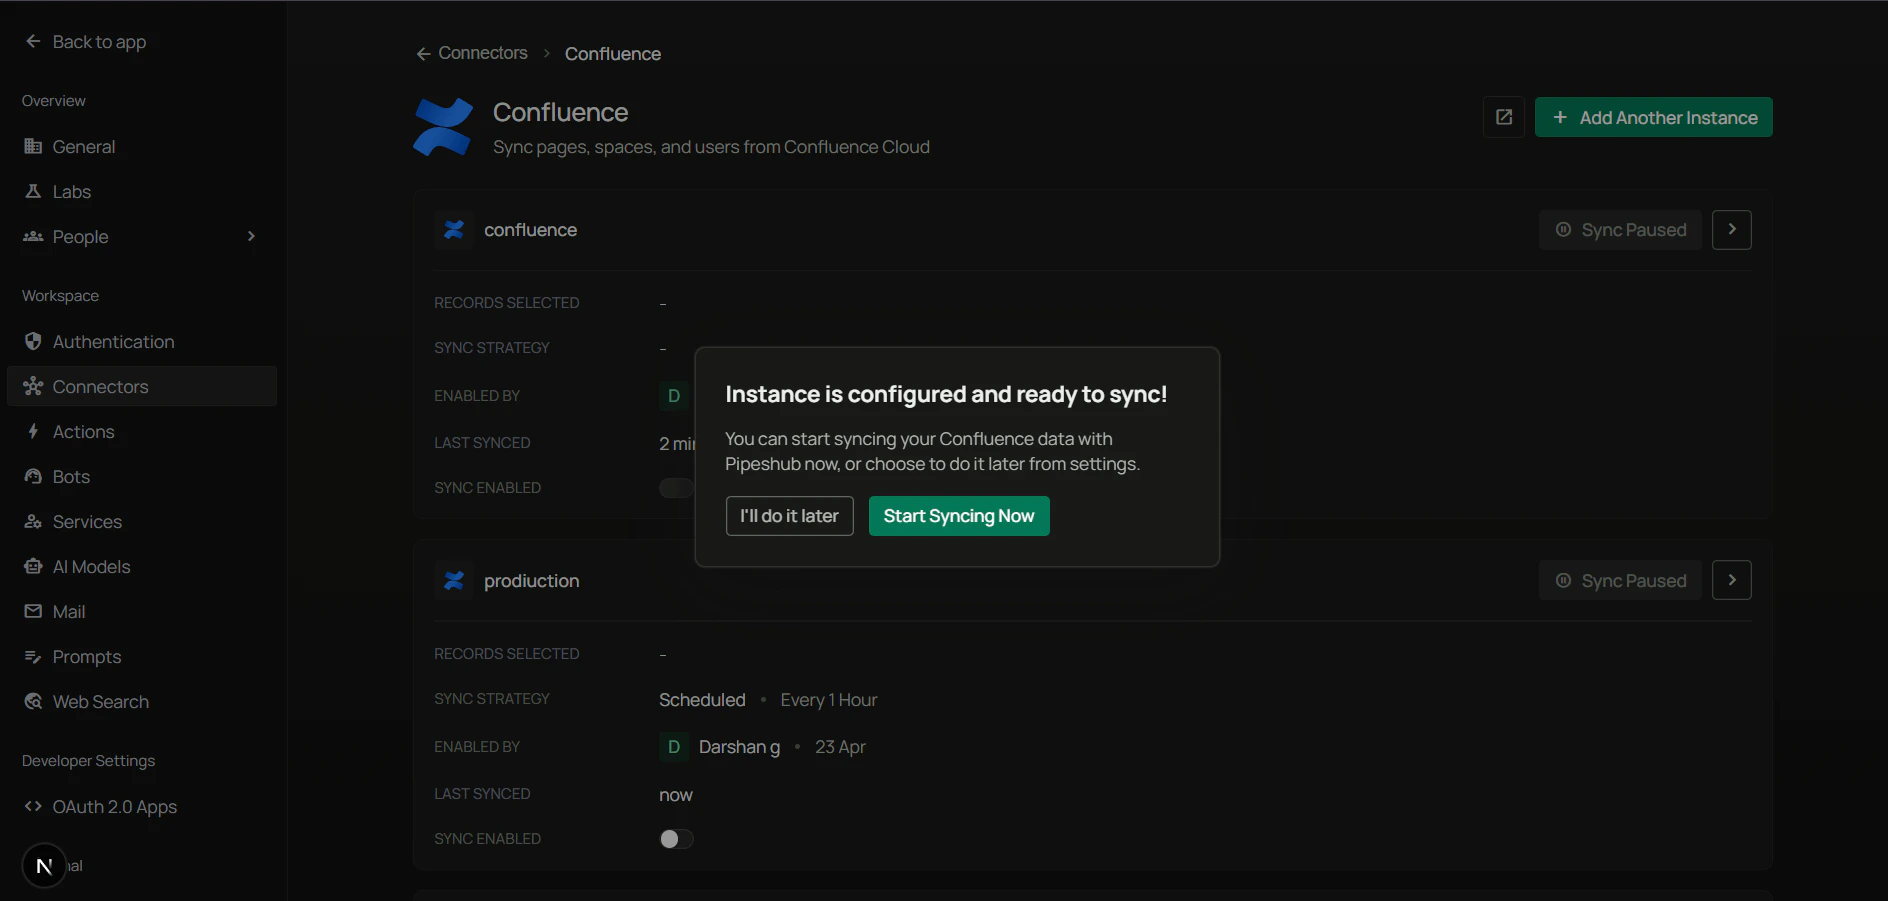Open General in the sidebar

coord(141,146)
